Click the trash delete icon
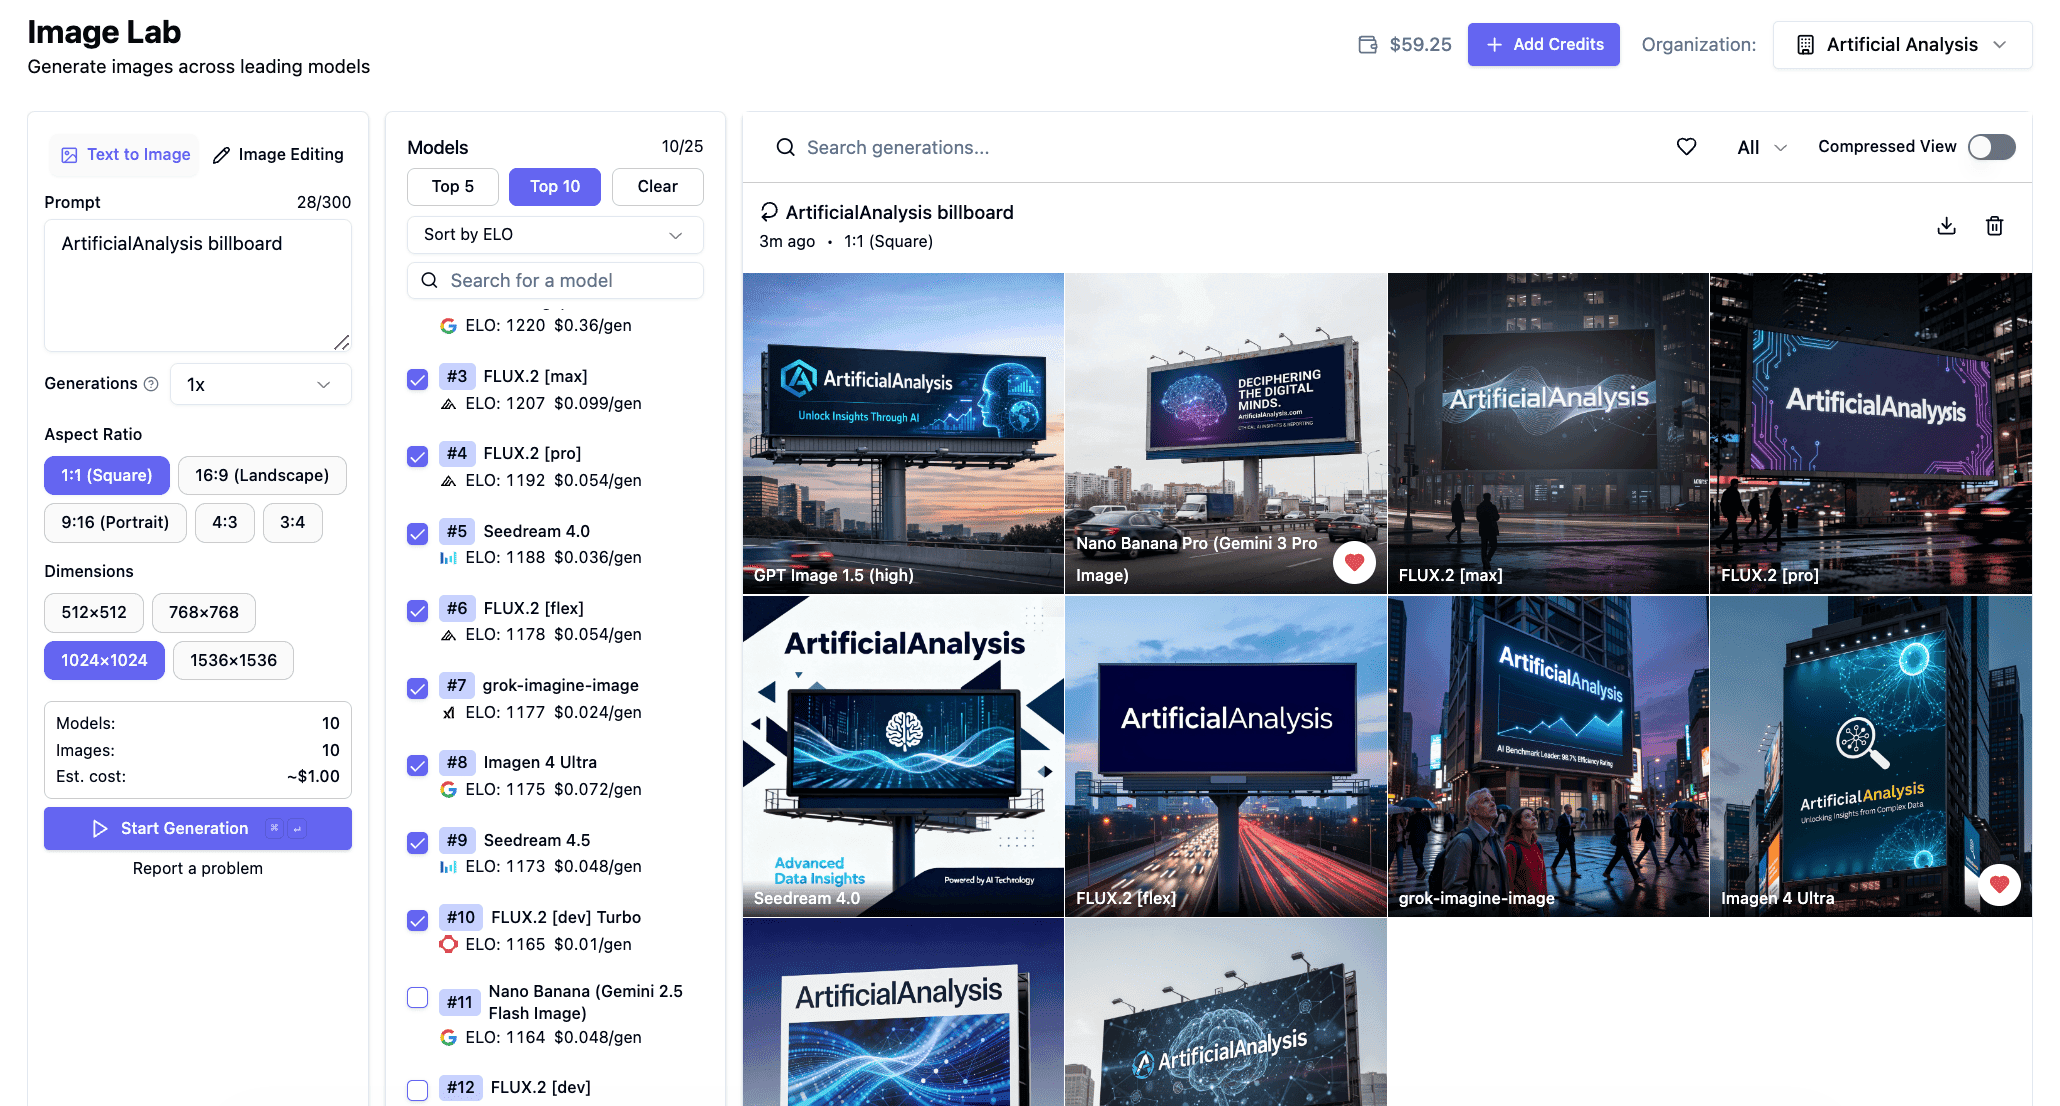 1994,226
